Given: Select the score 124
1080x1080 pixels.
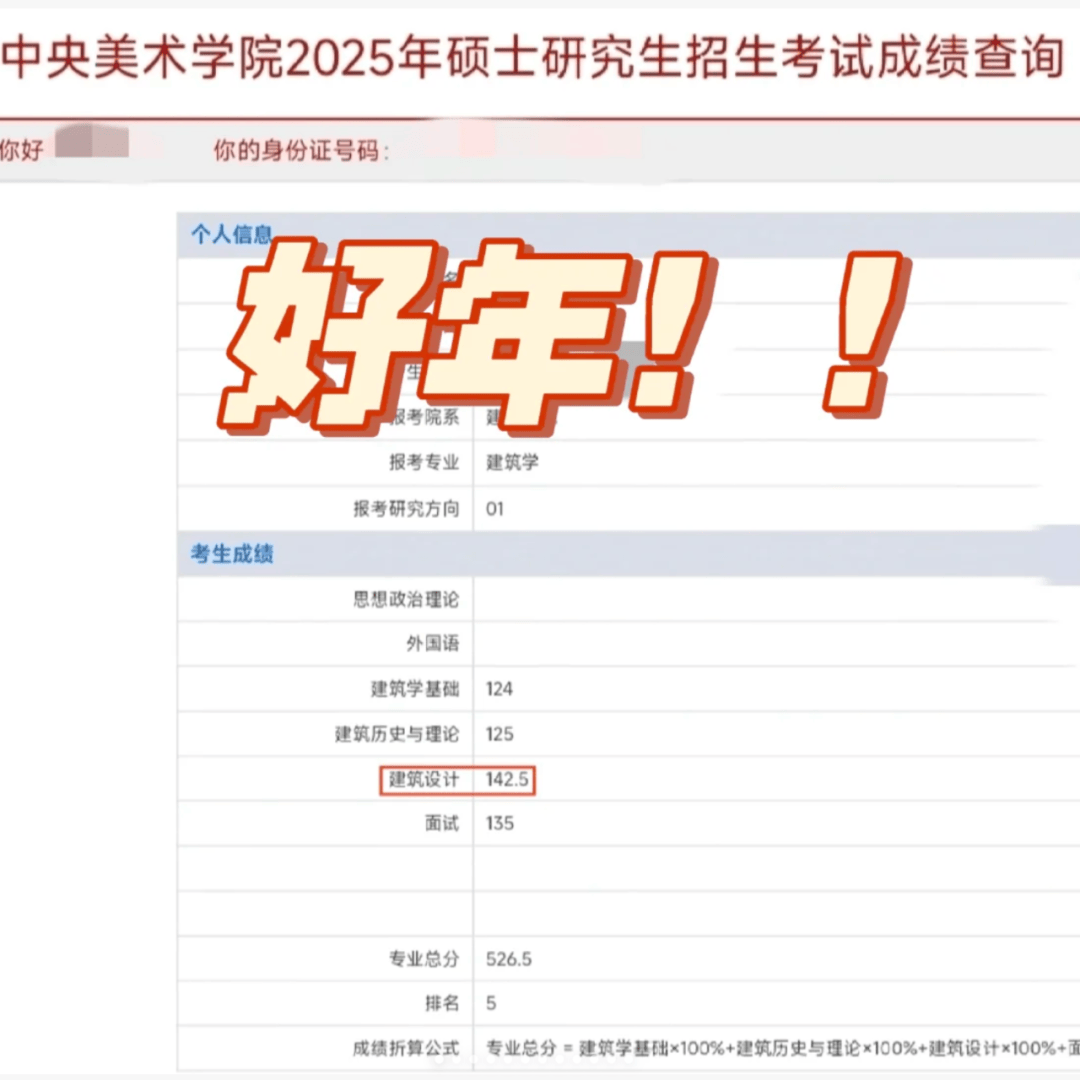Looking at the screenshot, I should click(499, 689).
